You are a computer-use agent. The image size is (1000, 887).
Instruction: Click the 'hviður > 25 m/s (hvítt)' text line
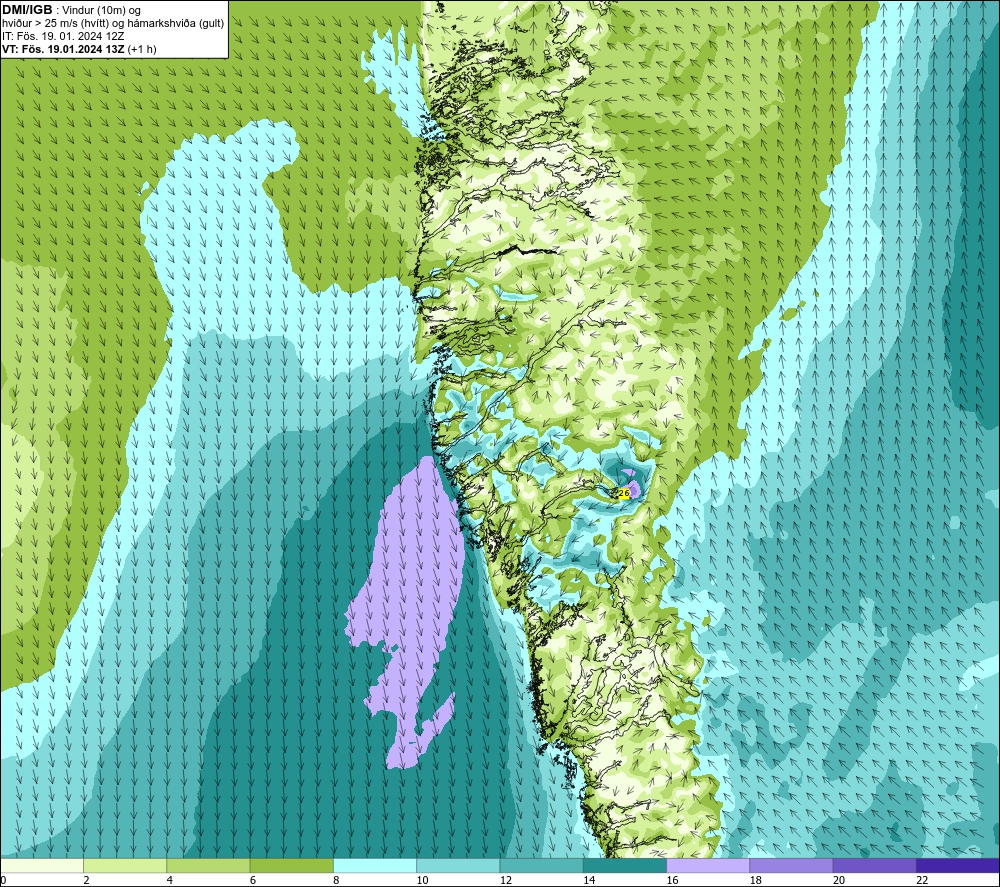114,24
